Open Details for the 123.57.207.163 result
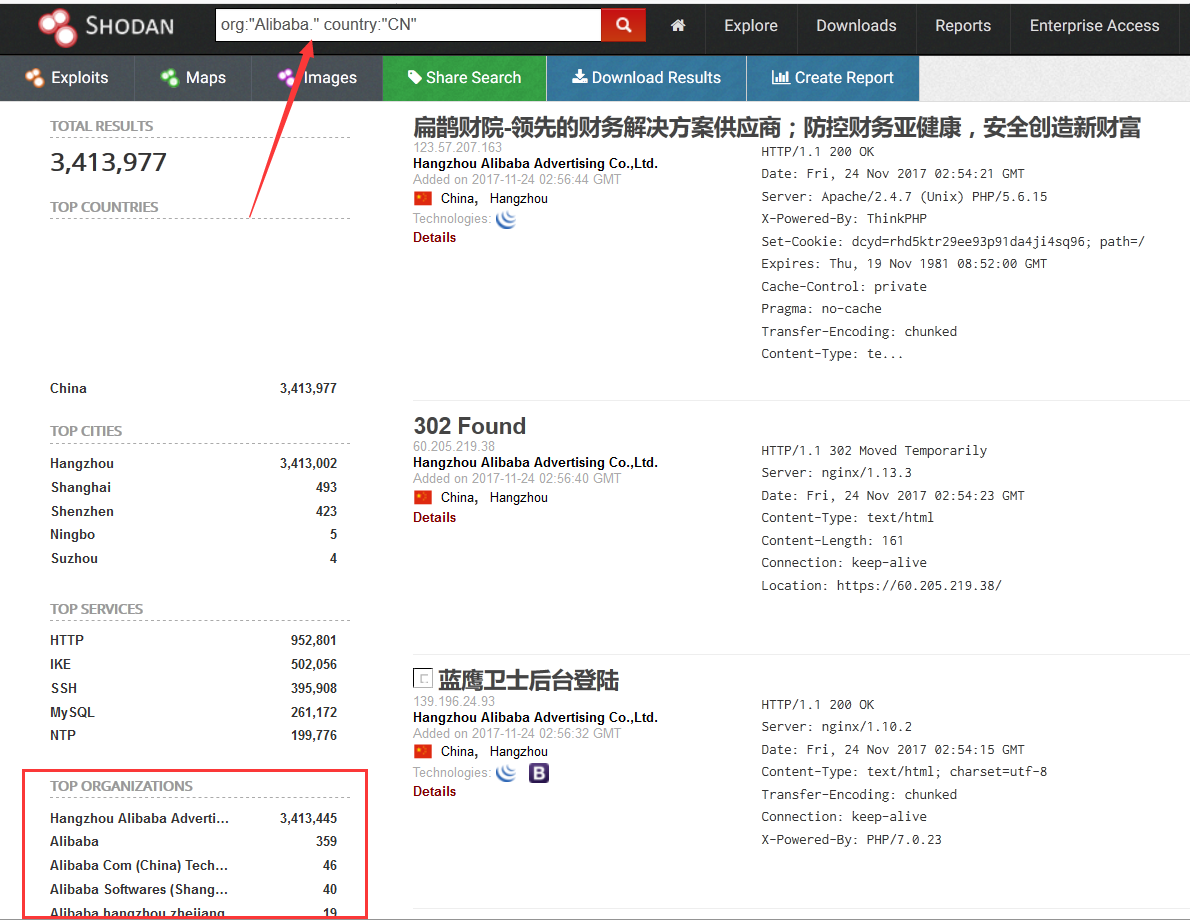This screenshot has height=920, width=1190. [434, 238]
